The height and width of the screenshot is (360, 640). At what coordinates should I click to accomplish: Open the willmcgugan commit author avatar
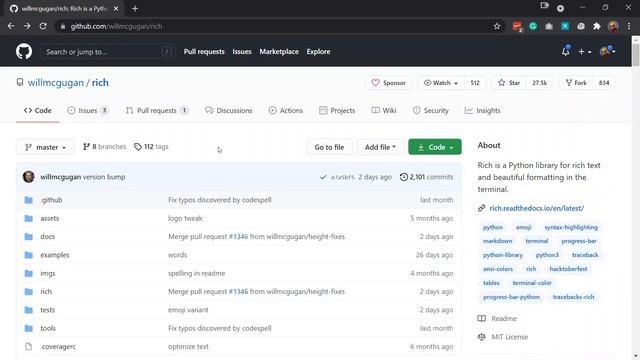(29, 177)
